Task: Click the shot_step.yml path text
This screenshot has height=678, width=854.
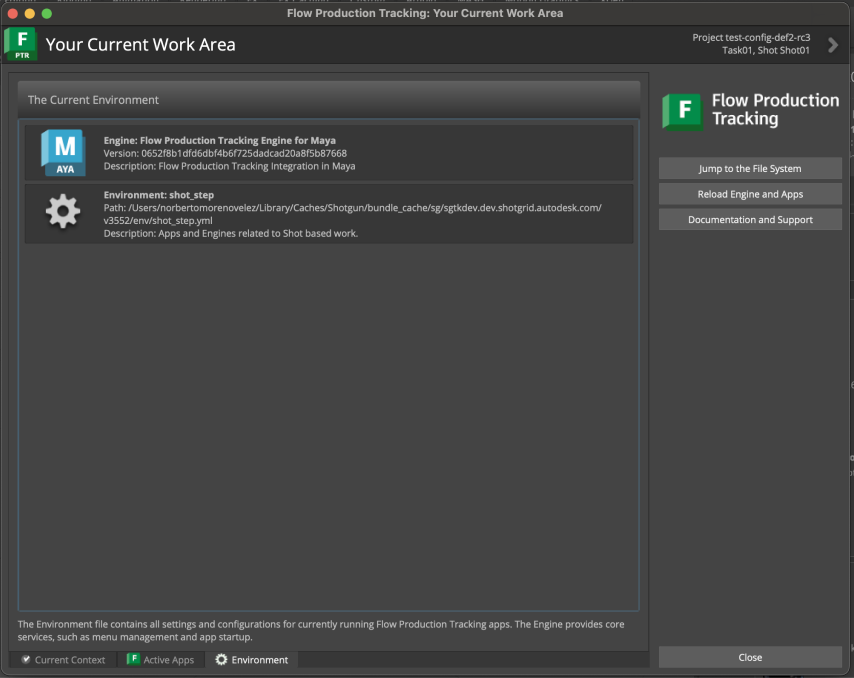Action: coord(352,214)
